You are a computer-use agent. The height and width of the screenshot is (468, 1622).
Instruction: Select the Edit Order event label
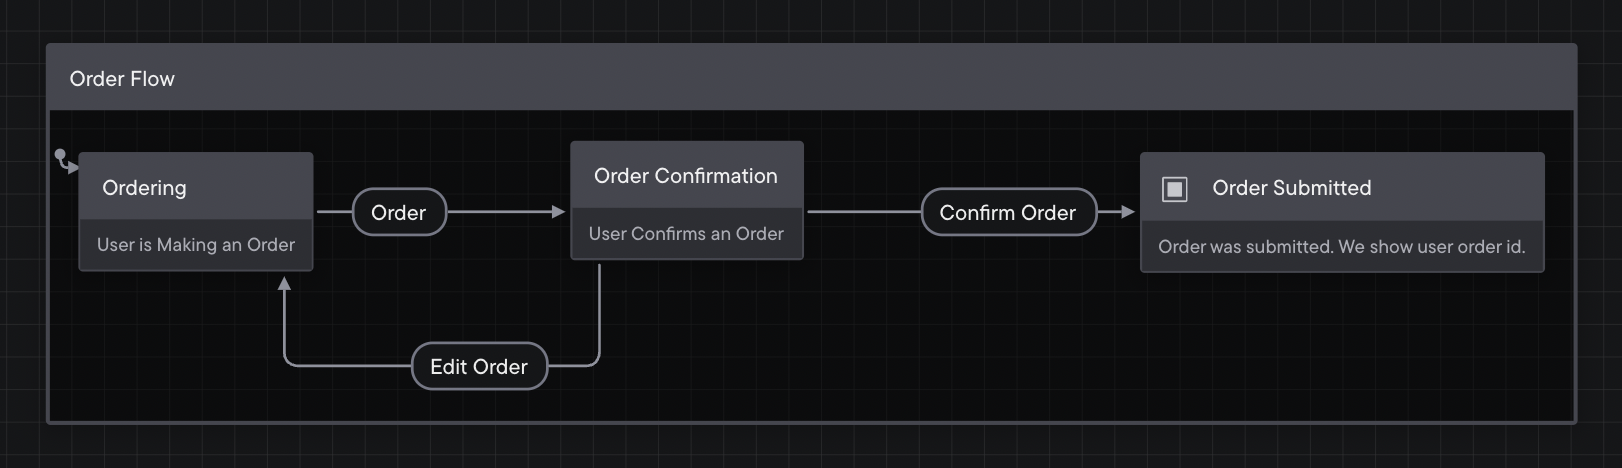point(479,366)
